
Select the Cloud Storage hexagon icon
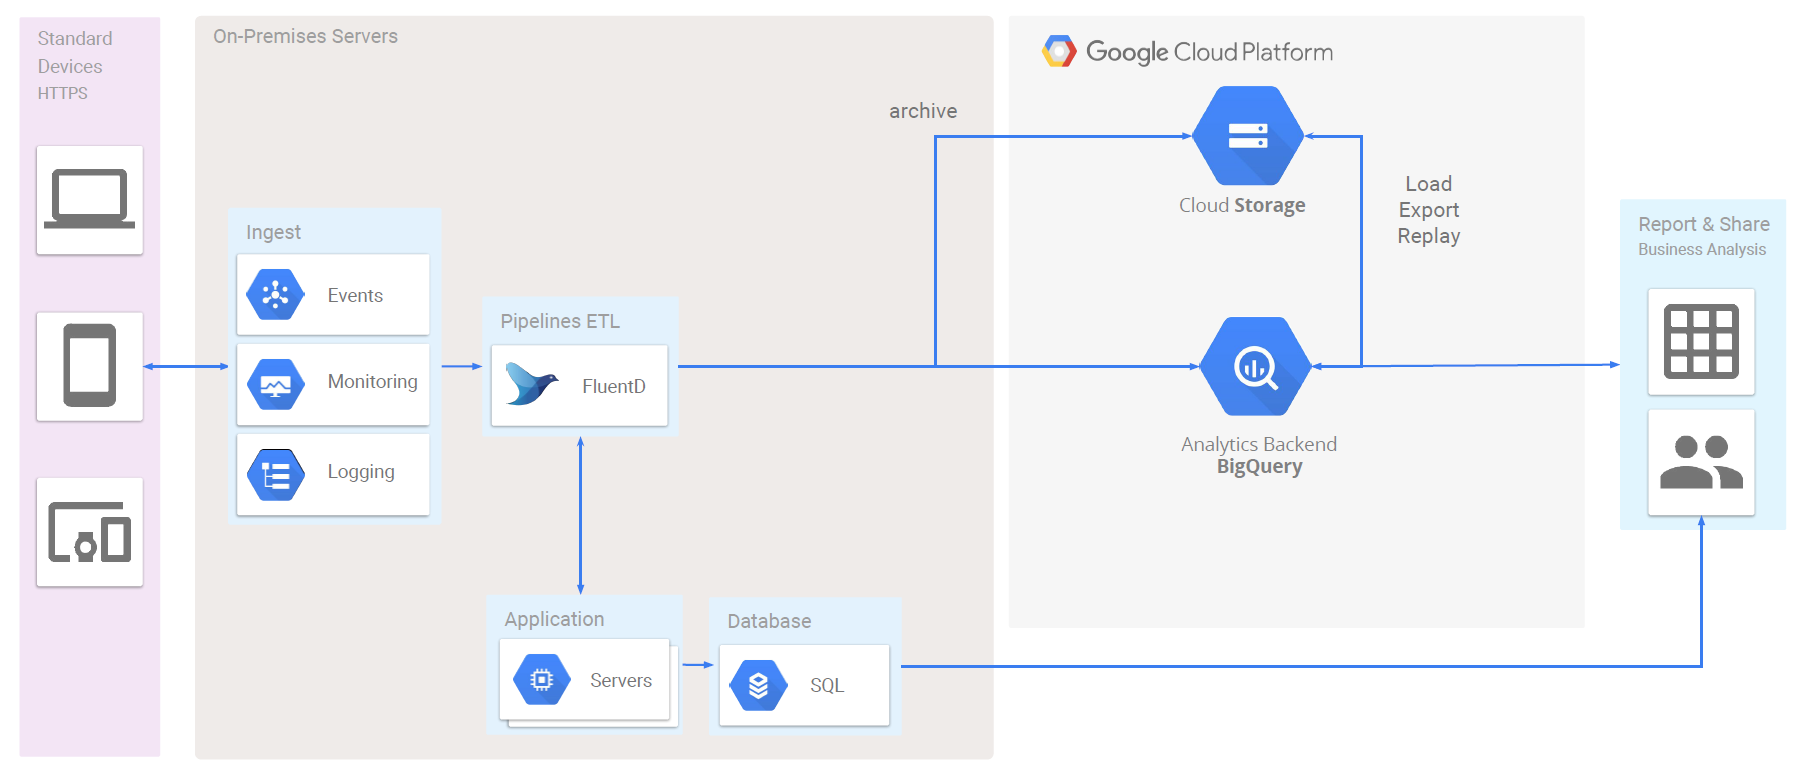(1247, 136)
